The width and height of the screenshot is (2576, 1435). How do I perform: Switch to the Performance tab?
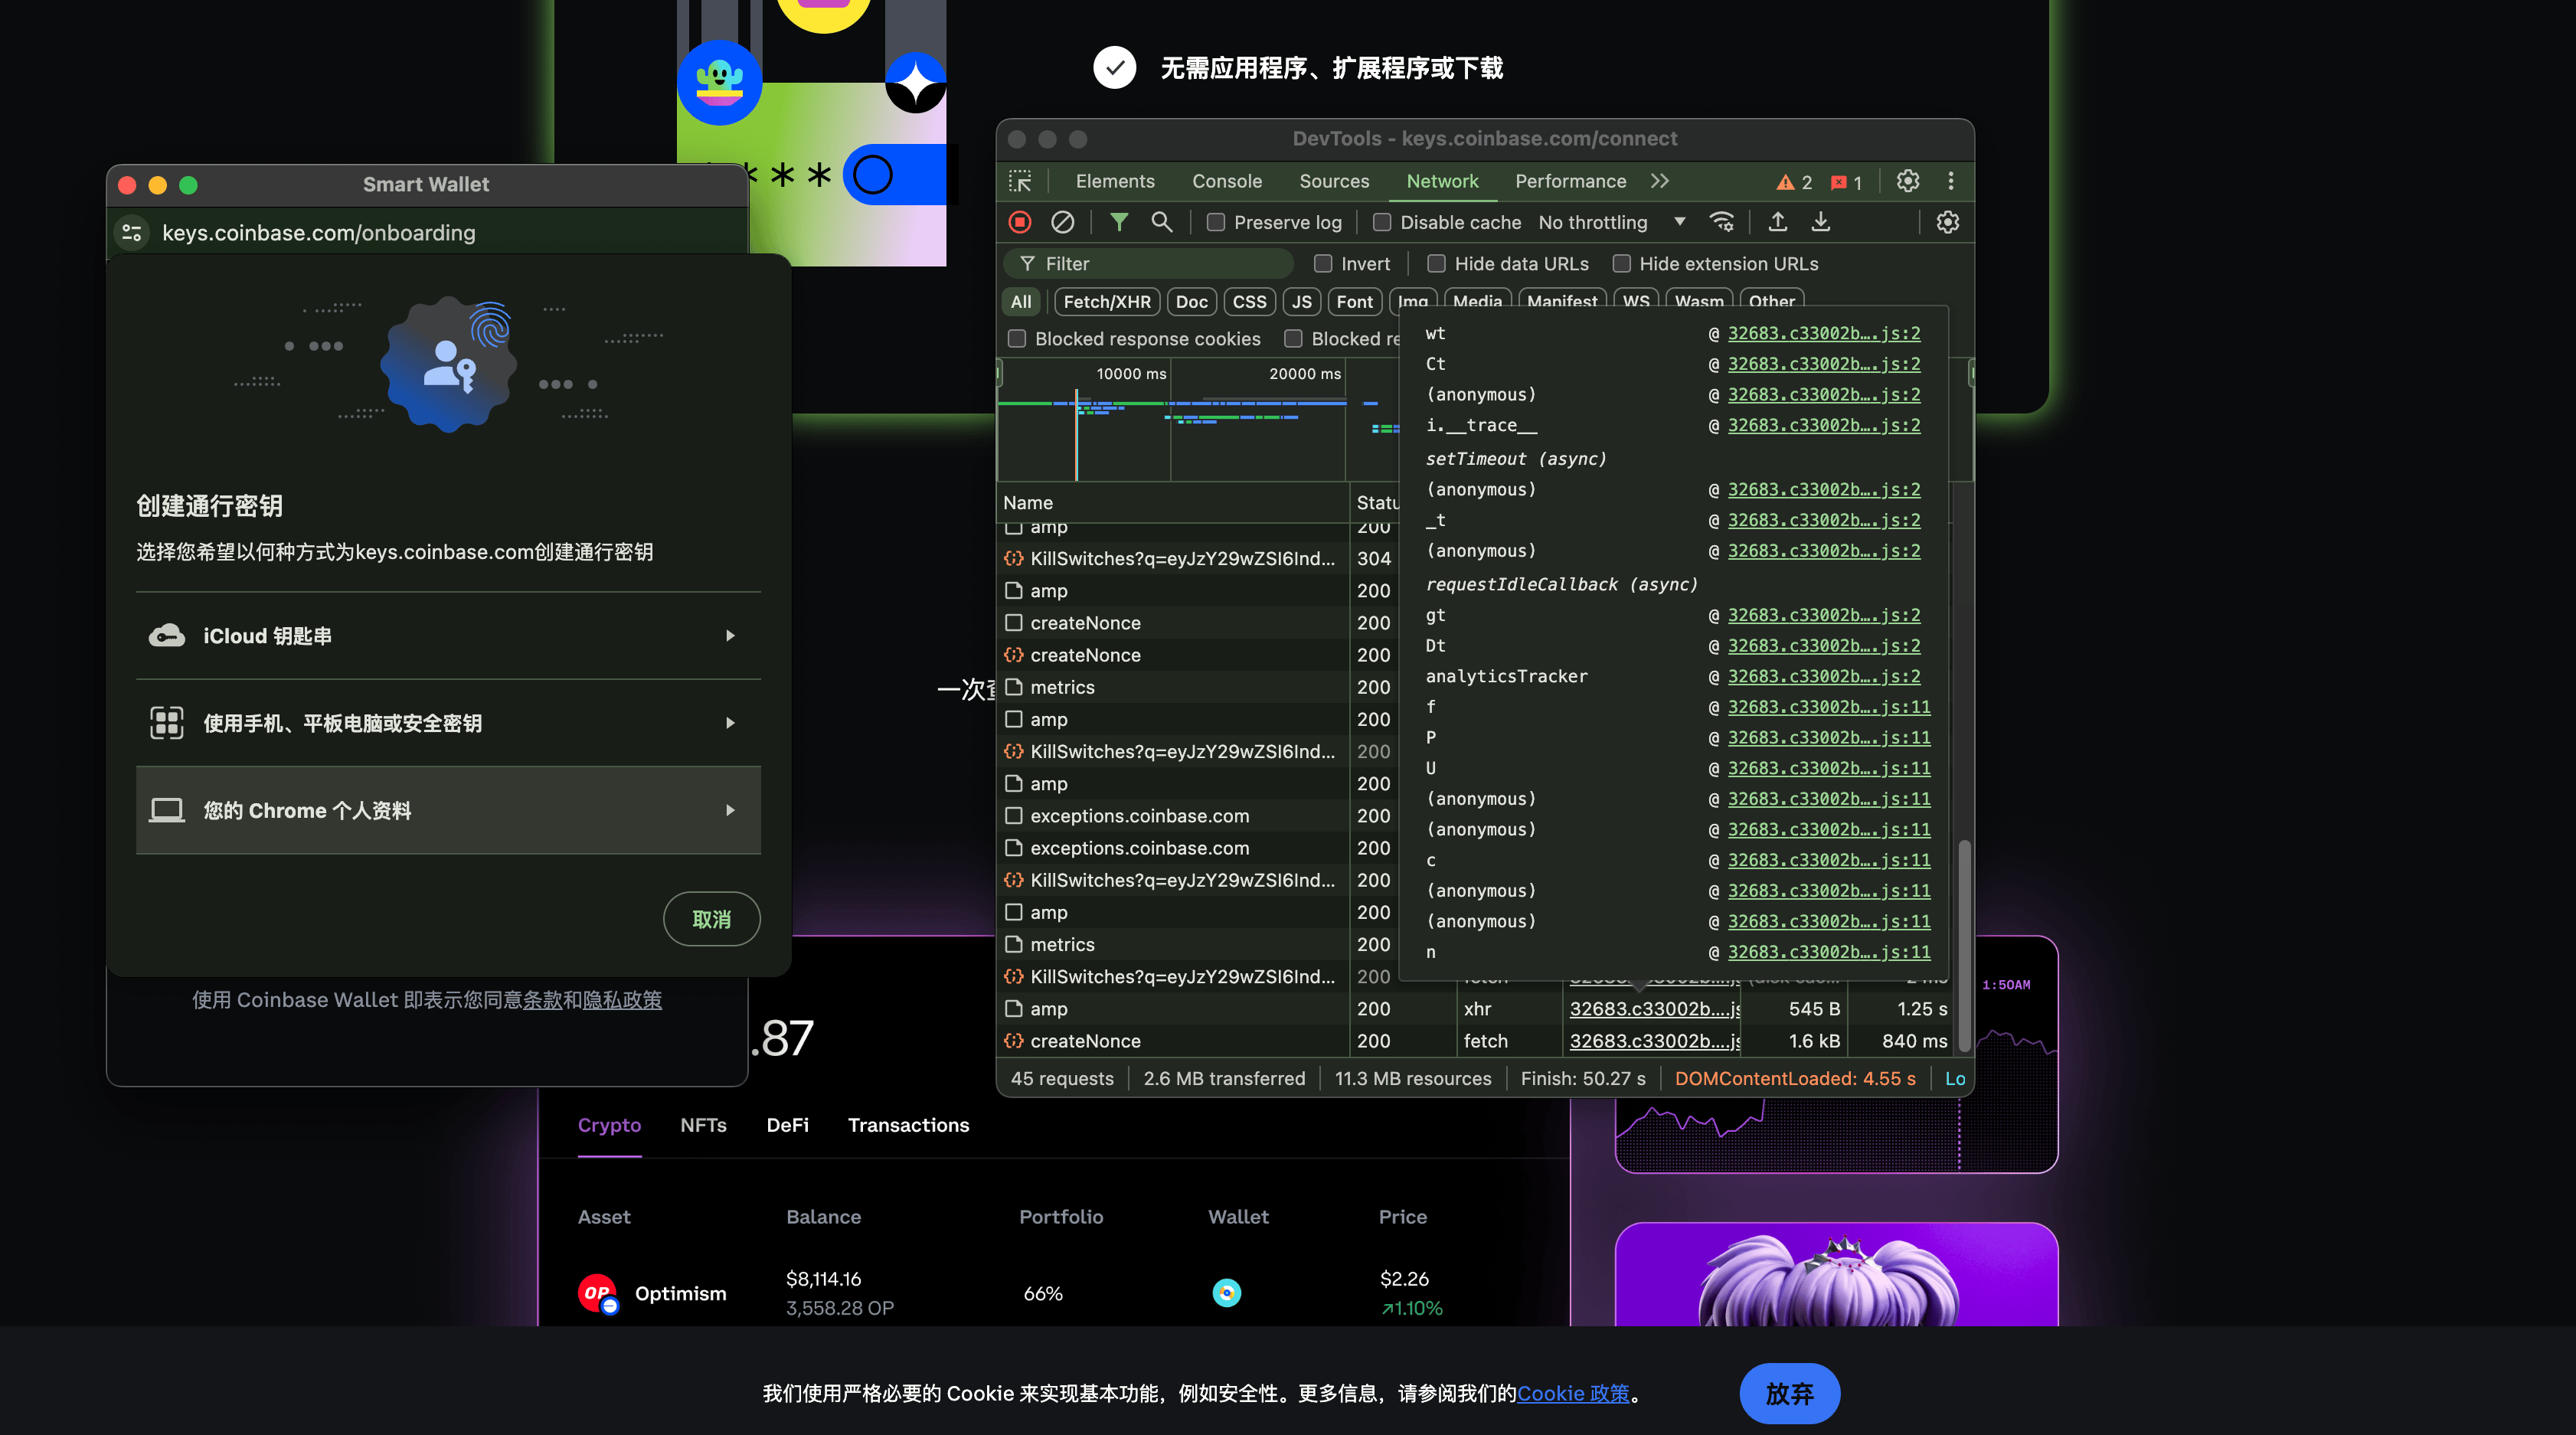(x=1570, y=181)
